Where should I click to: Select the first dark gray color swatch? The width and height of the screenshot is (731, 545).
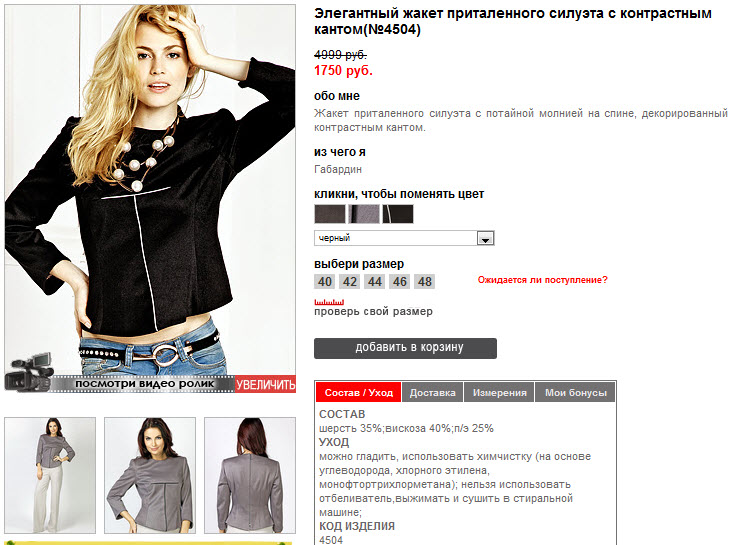point(330,214)
